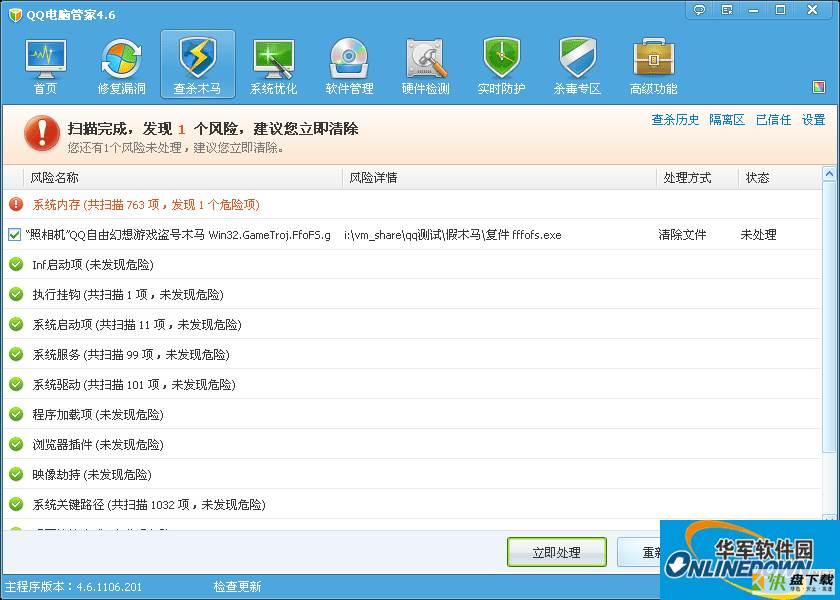Select the Inf启动项 (未发现危险) row text
The width and height of the screenshot is (840, 600).
click(93, 265)
